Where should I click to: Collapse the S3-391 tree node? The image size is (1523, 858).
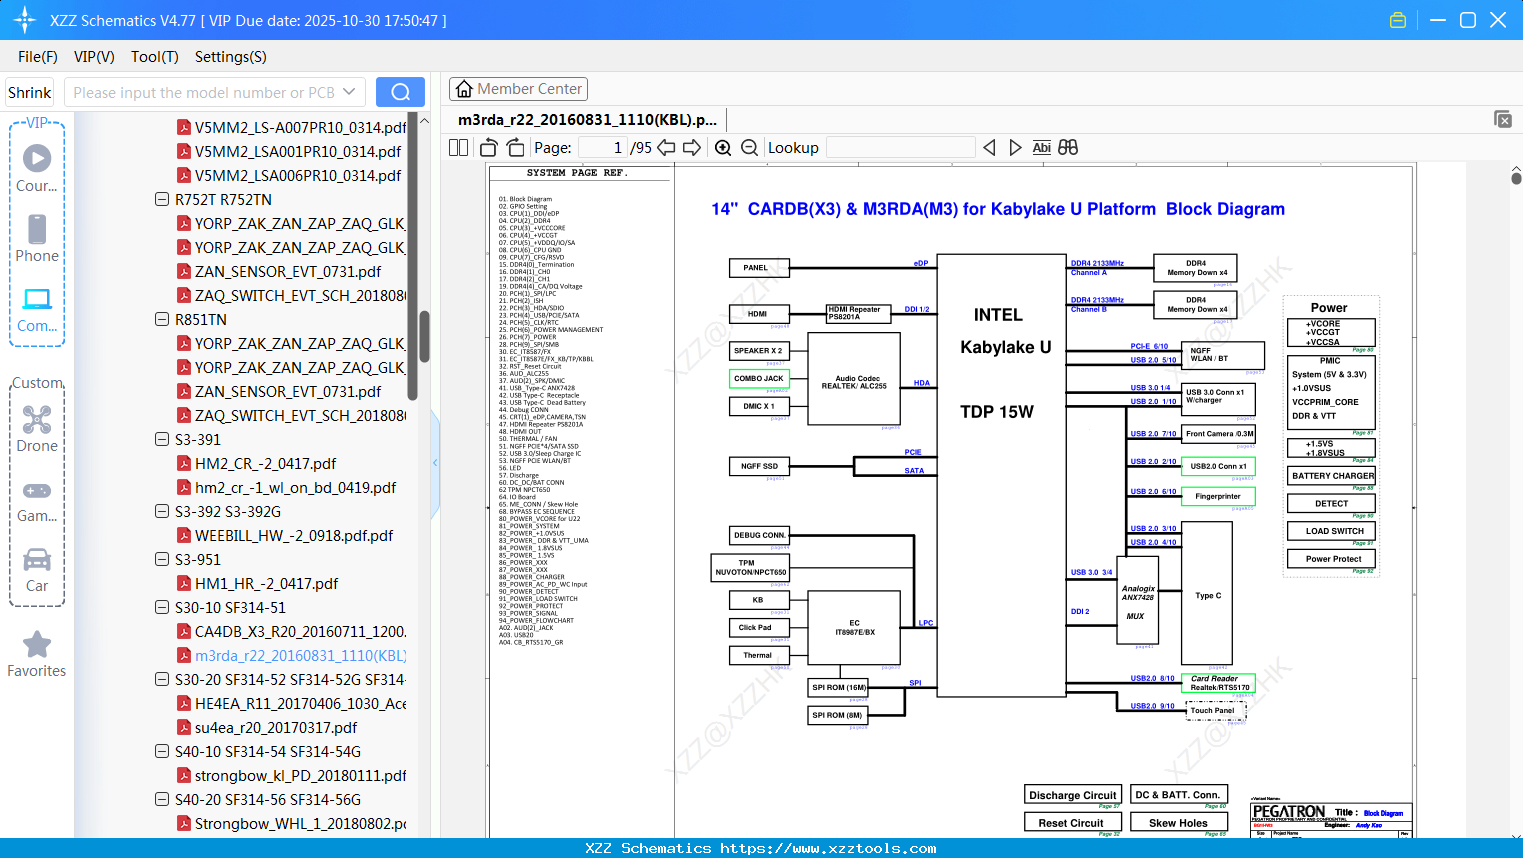click(162, 440)
